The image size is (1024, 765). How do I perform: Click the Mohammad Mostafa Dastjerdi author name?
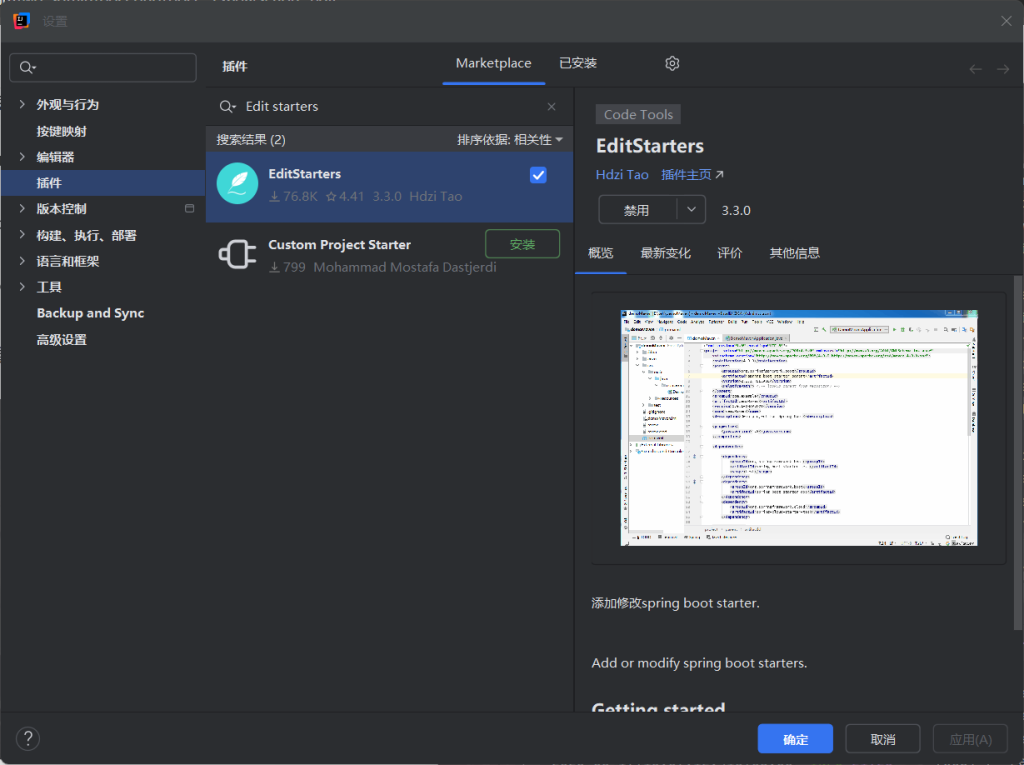point(405,267)
